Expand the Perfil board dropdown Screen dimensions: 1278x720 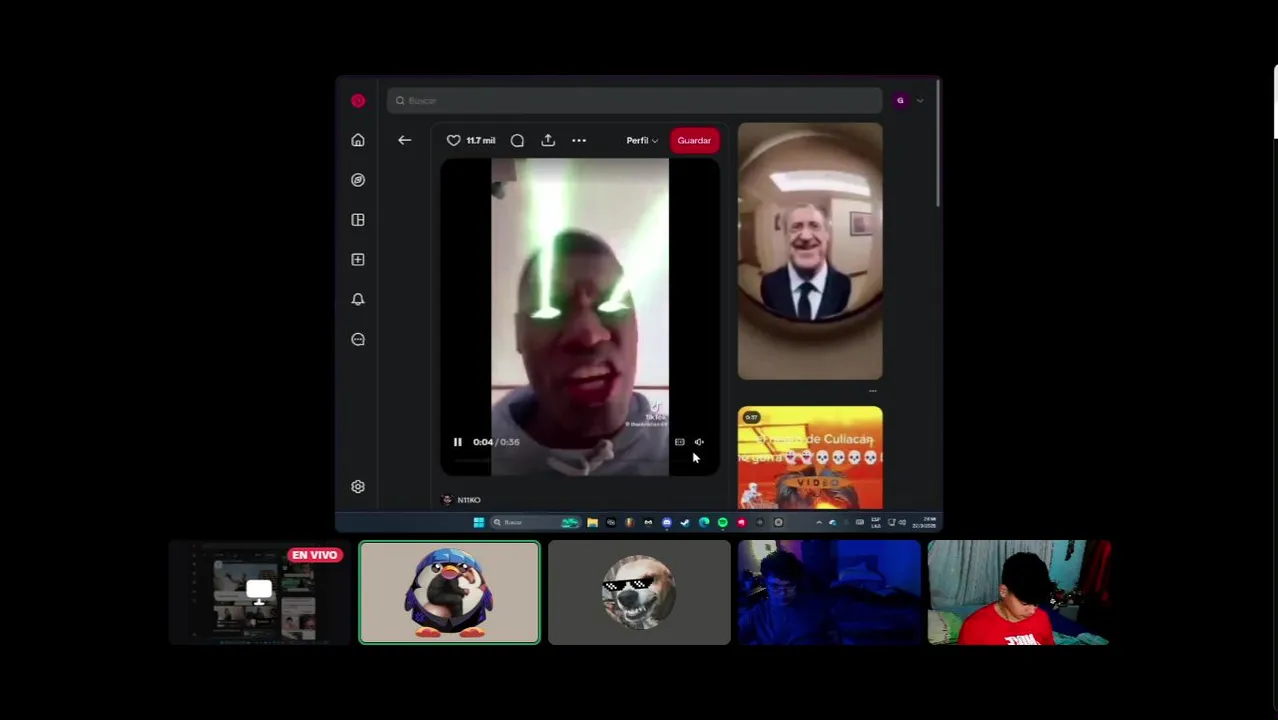(642, 140)
